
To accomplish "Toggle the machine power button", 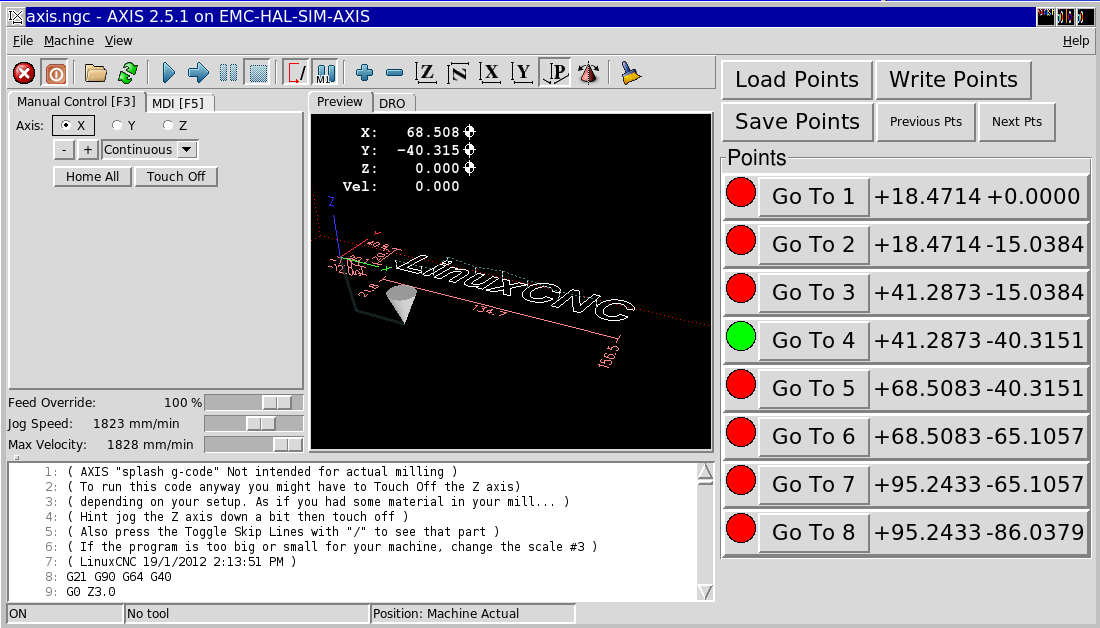I will (55, 73).
